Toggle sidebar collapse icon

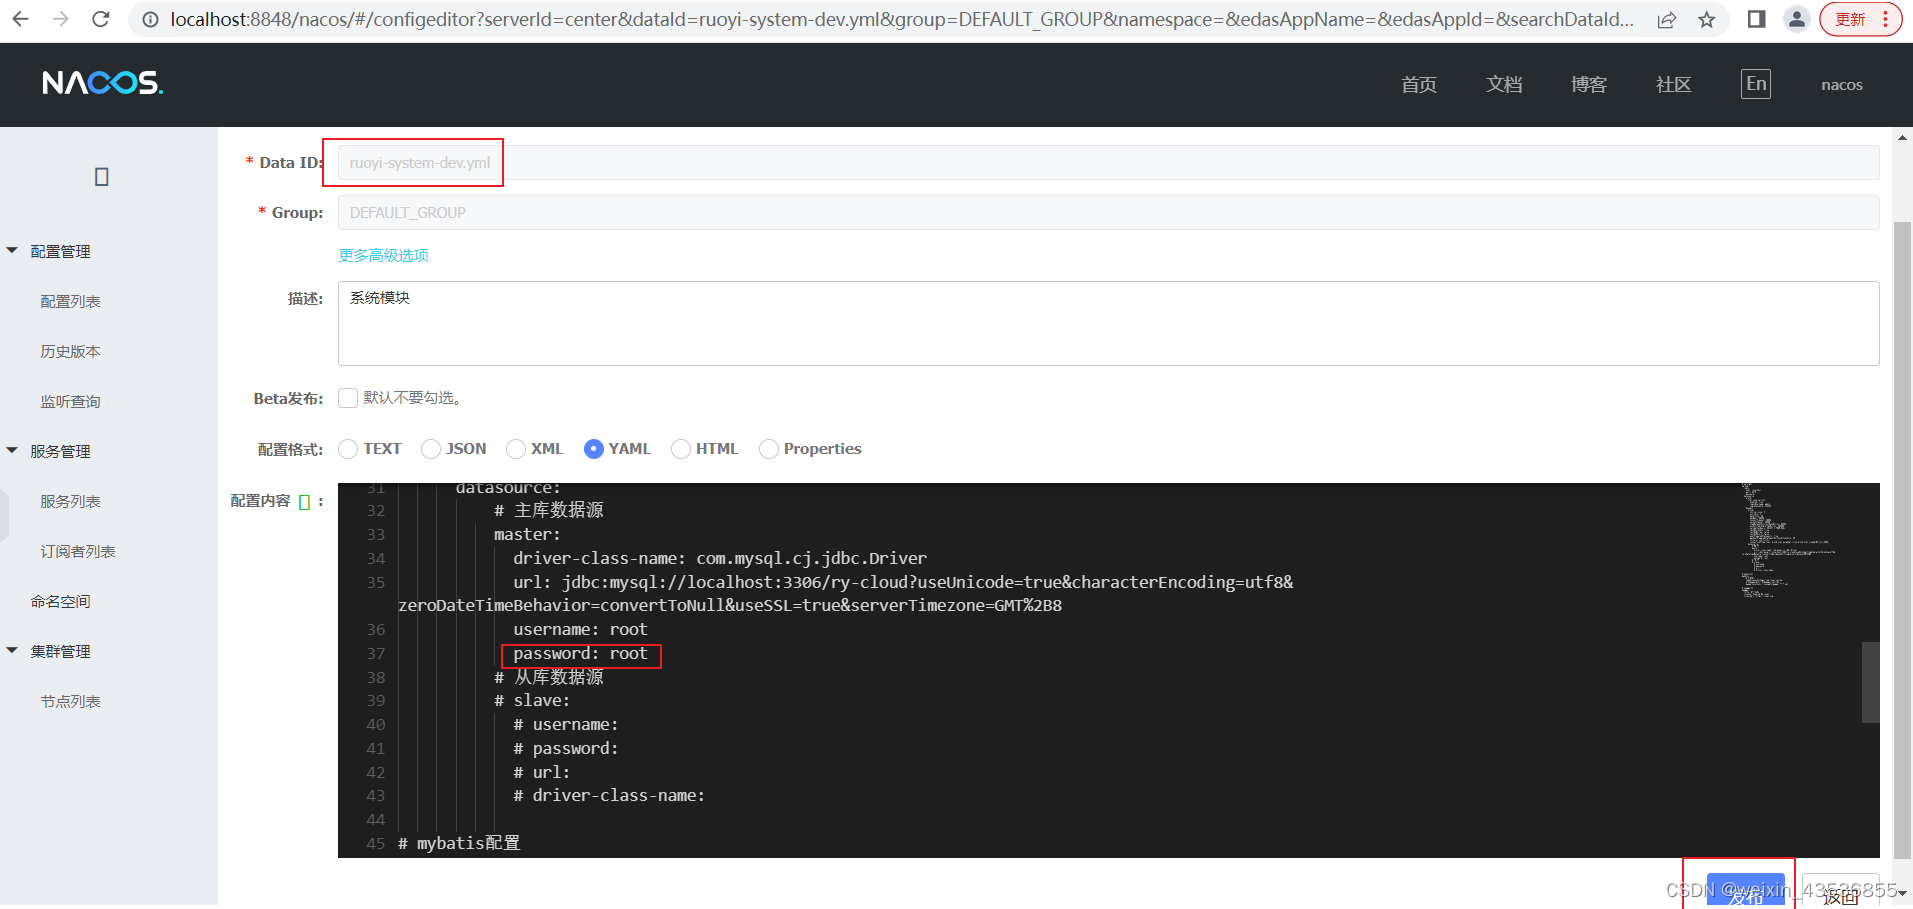(101, 177)
